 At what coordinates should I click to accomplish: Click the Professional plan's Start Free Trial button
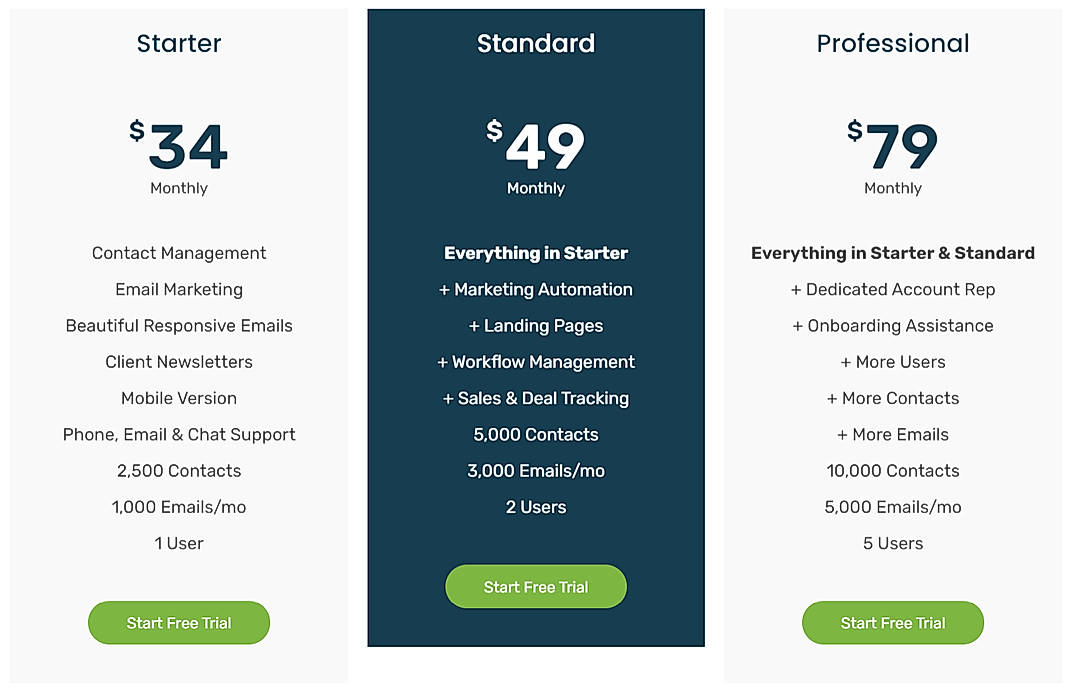pyautogui.click(x=892, y=622)
